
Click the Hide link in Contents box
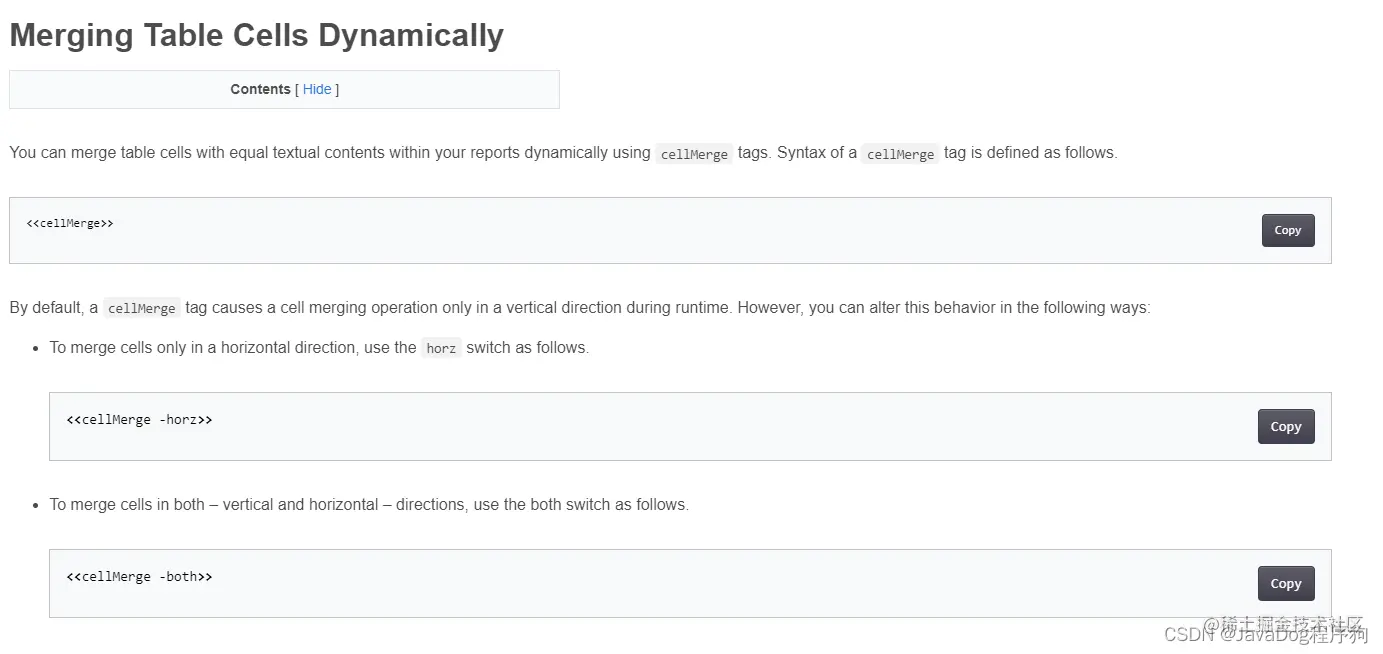pos(317,89)
